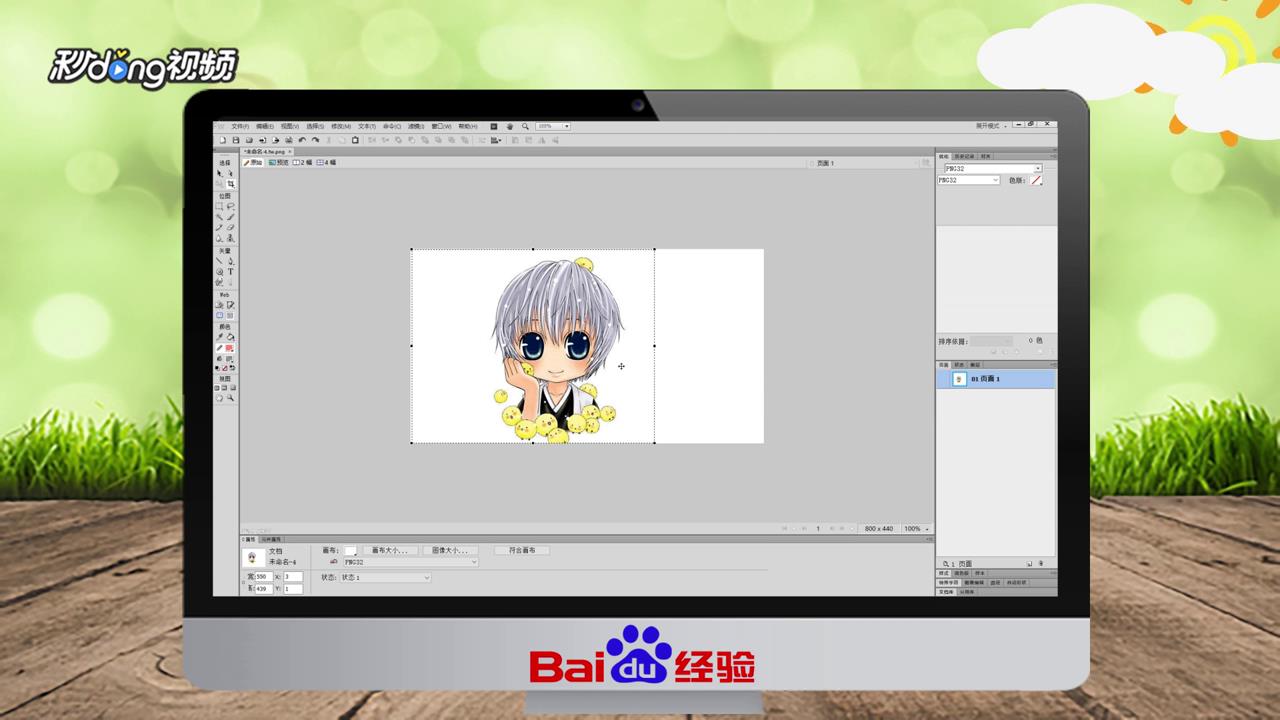Image resolution: width=1280 pixels, height=720 pixels.
Task: Select the Slice tool
Action: click(x=230, y=305)
